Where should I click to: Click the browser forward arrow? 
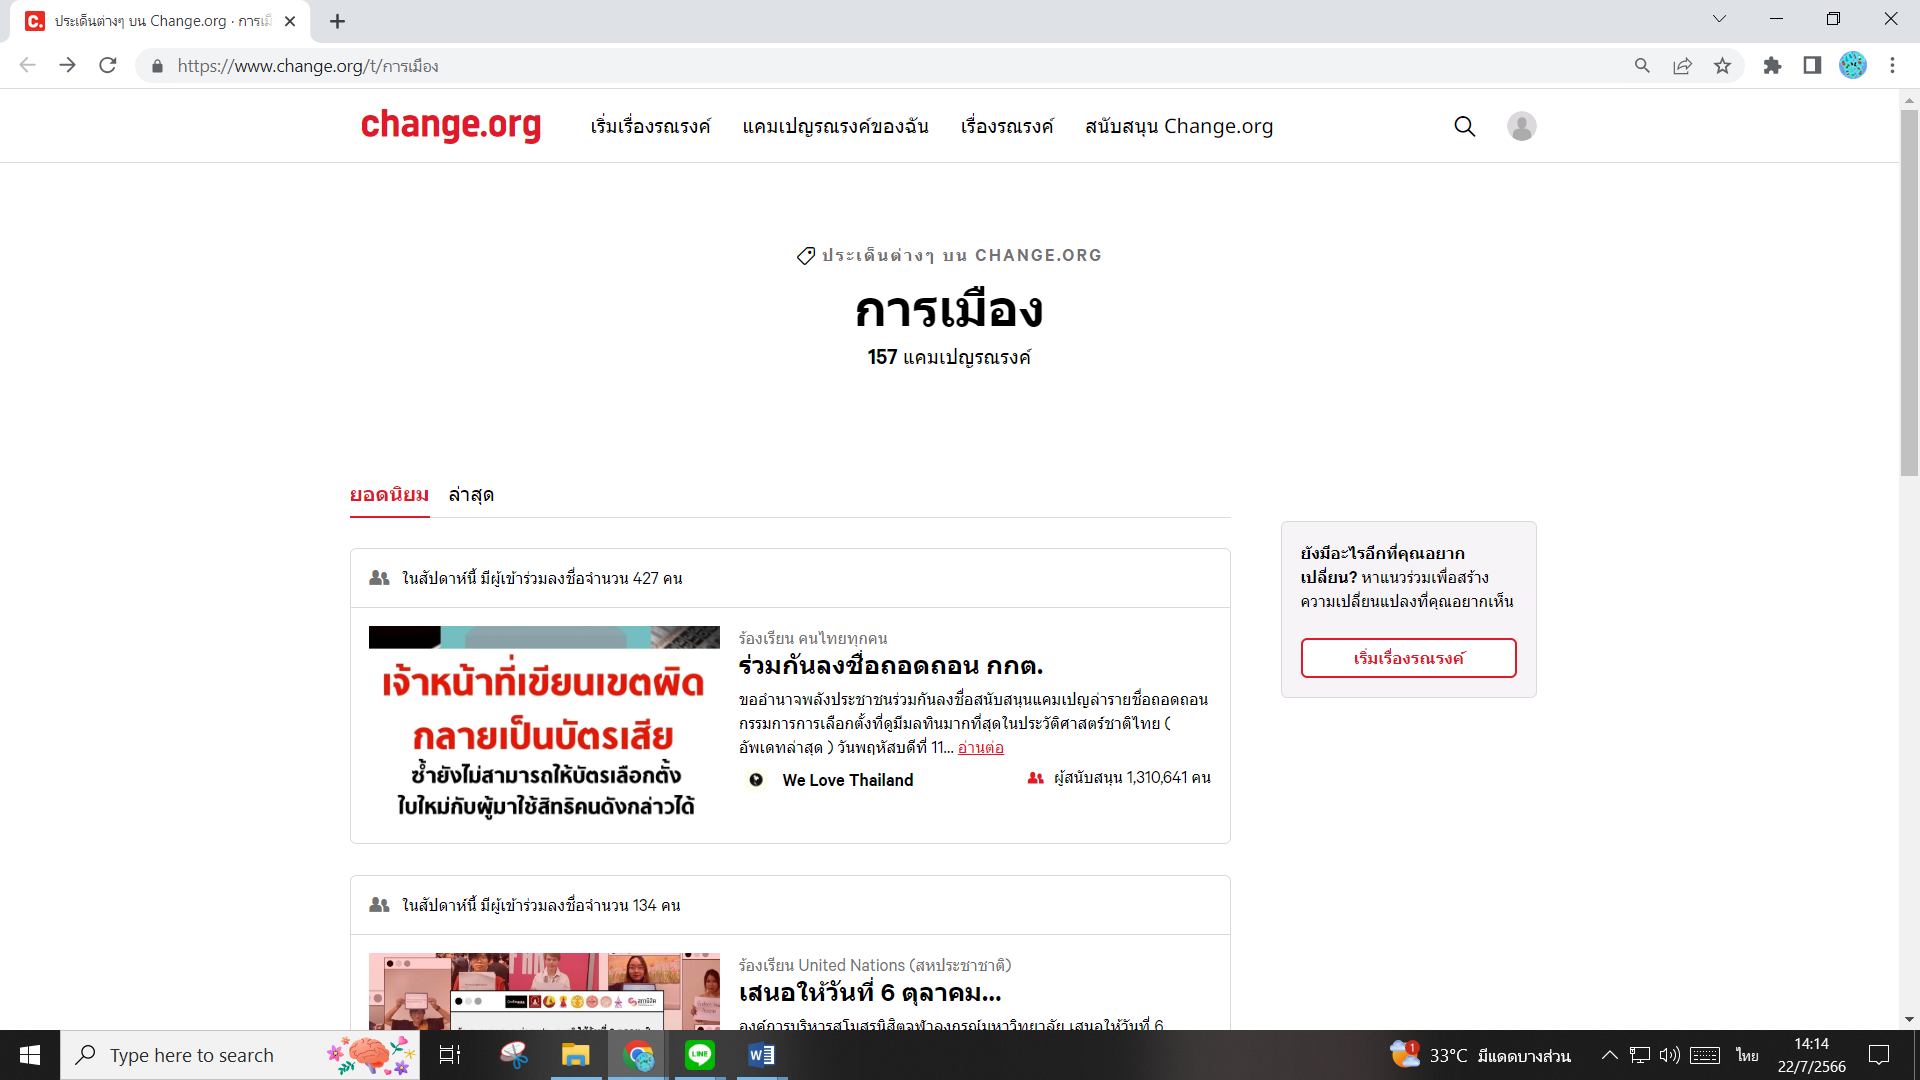click(67, 65)
